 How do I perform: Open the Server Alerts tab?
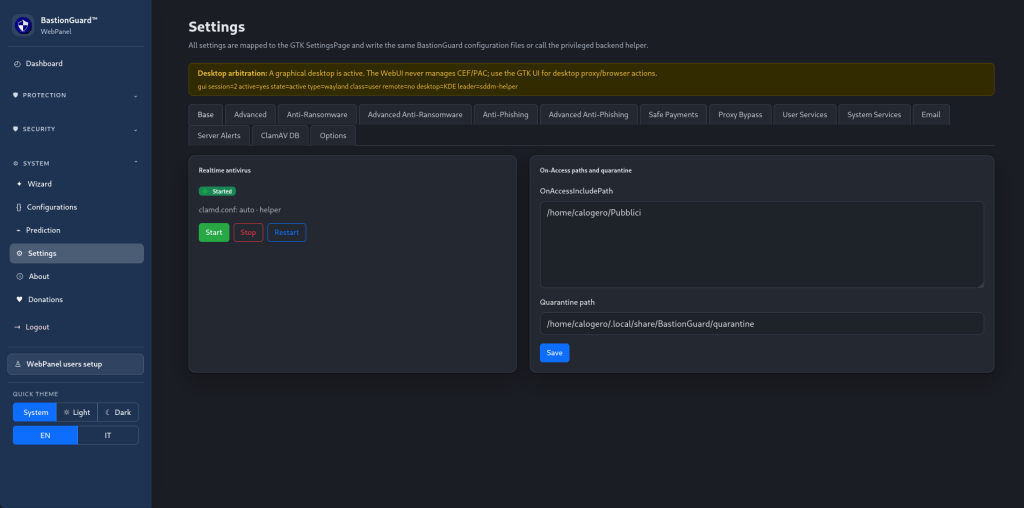point(219,135)
